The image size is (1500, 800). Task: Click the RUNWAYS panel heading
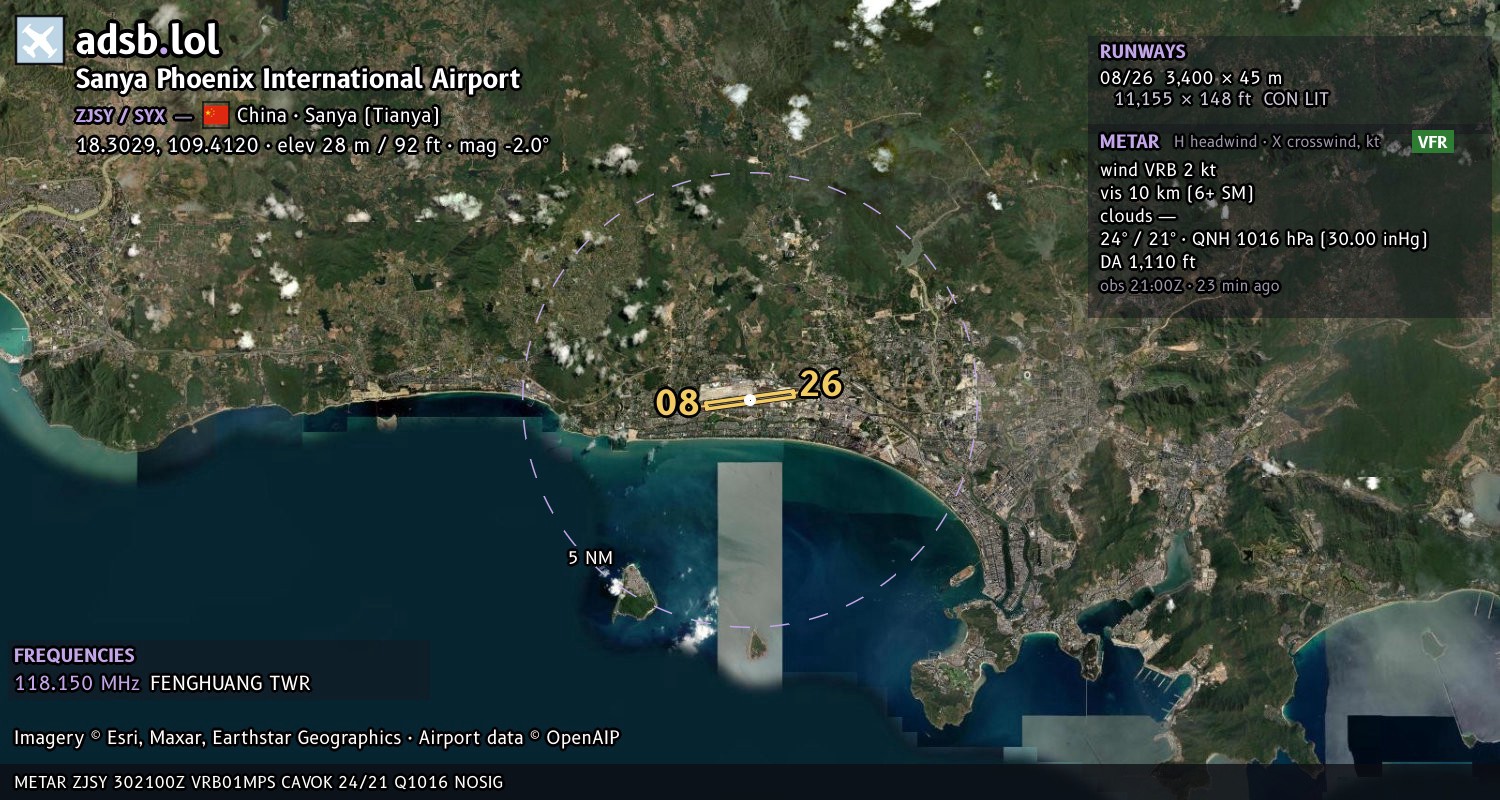[1142, 52]
